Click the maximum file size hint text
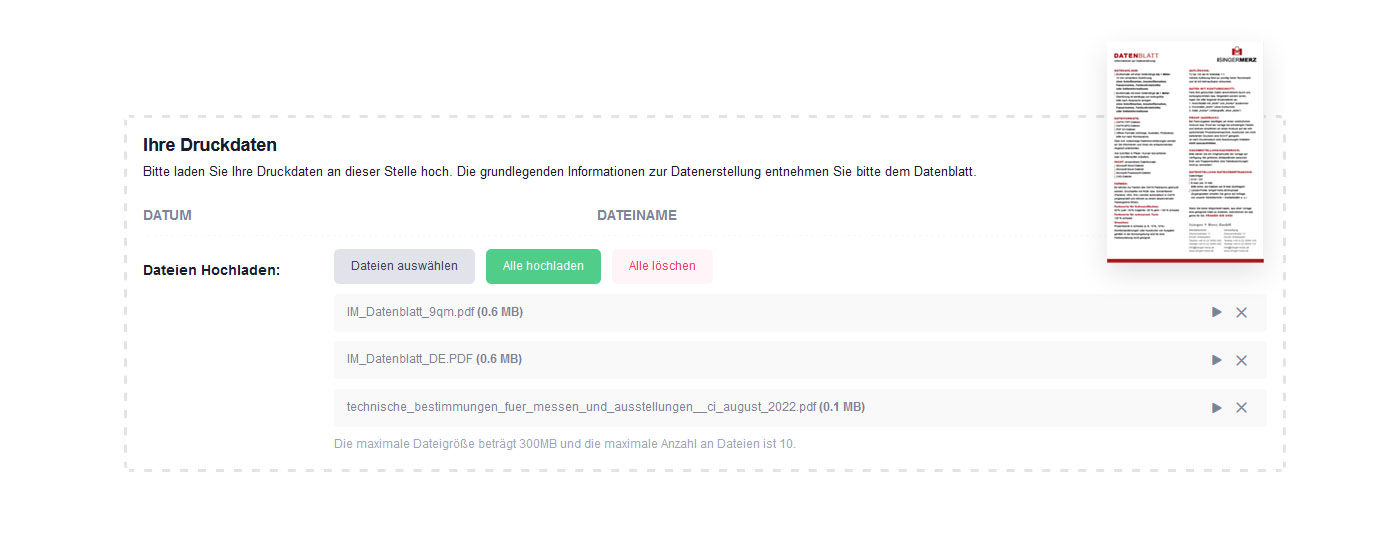 [x=564, y=443]
